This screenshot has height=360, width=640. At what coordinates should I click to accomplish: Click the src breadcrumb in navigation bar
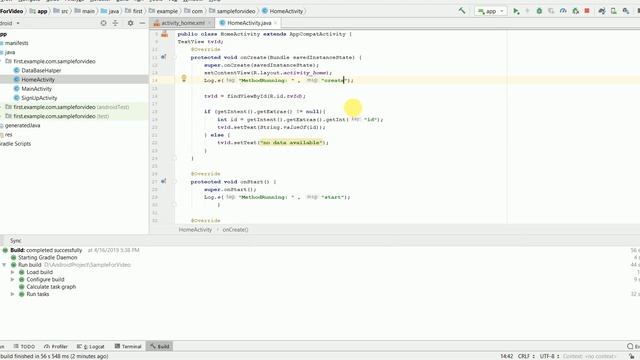click(x=61, y=11)
